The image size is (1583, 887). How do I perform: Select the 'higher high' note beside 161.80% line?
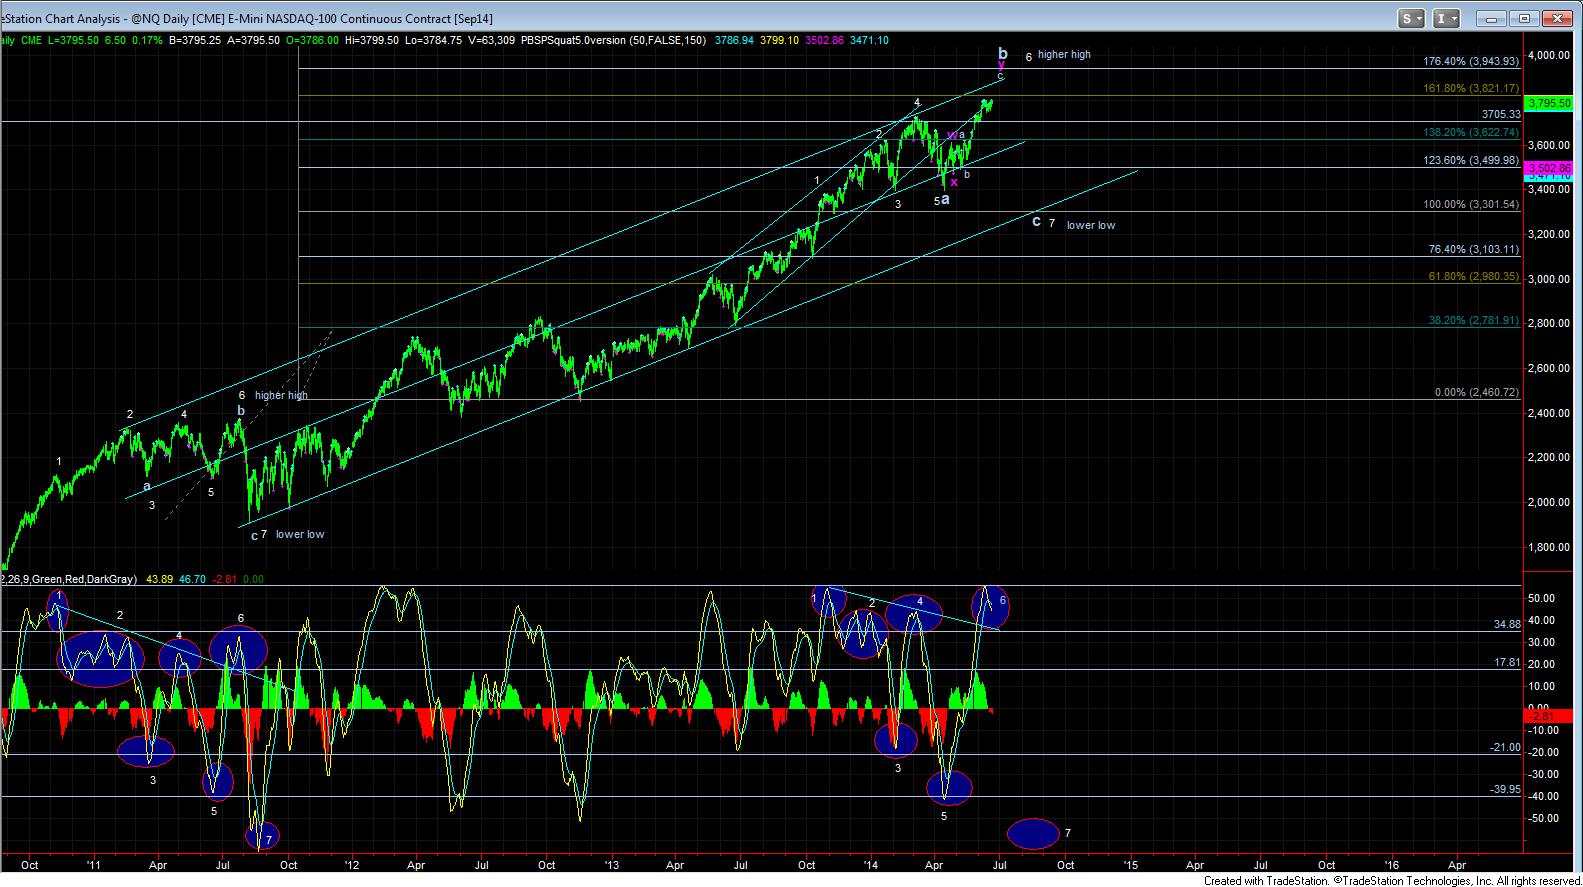(1064, 55)
